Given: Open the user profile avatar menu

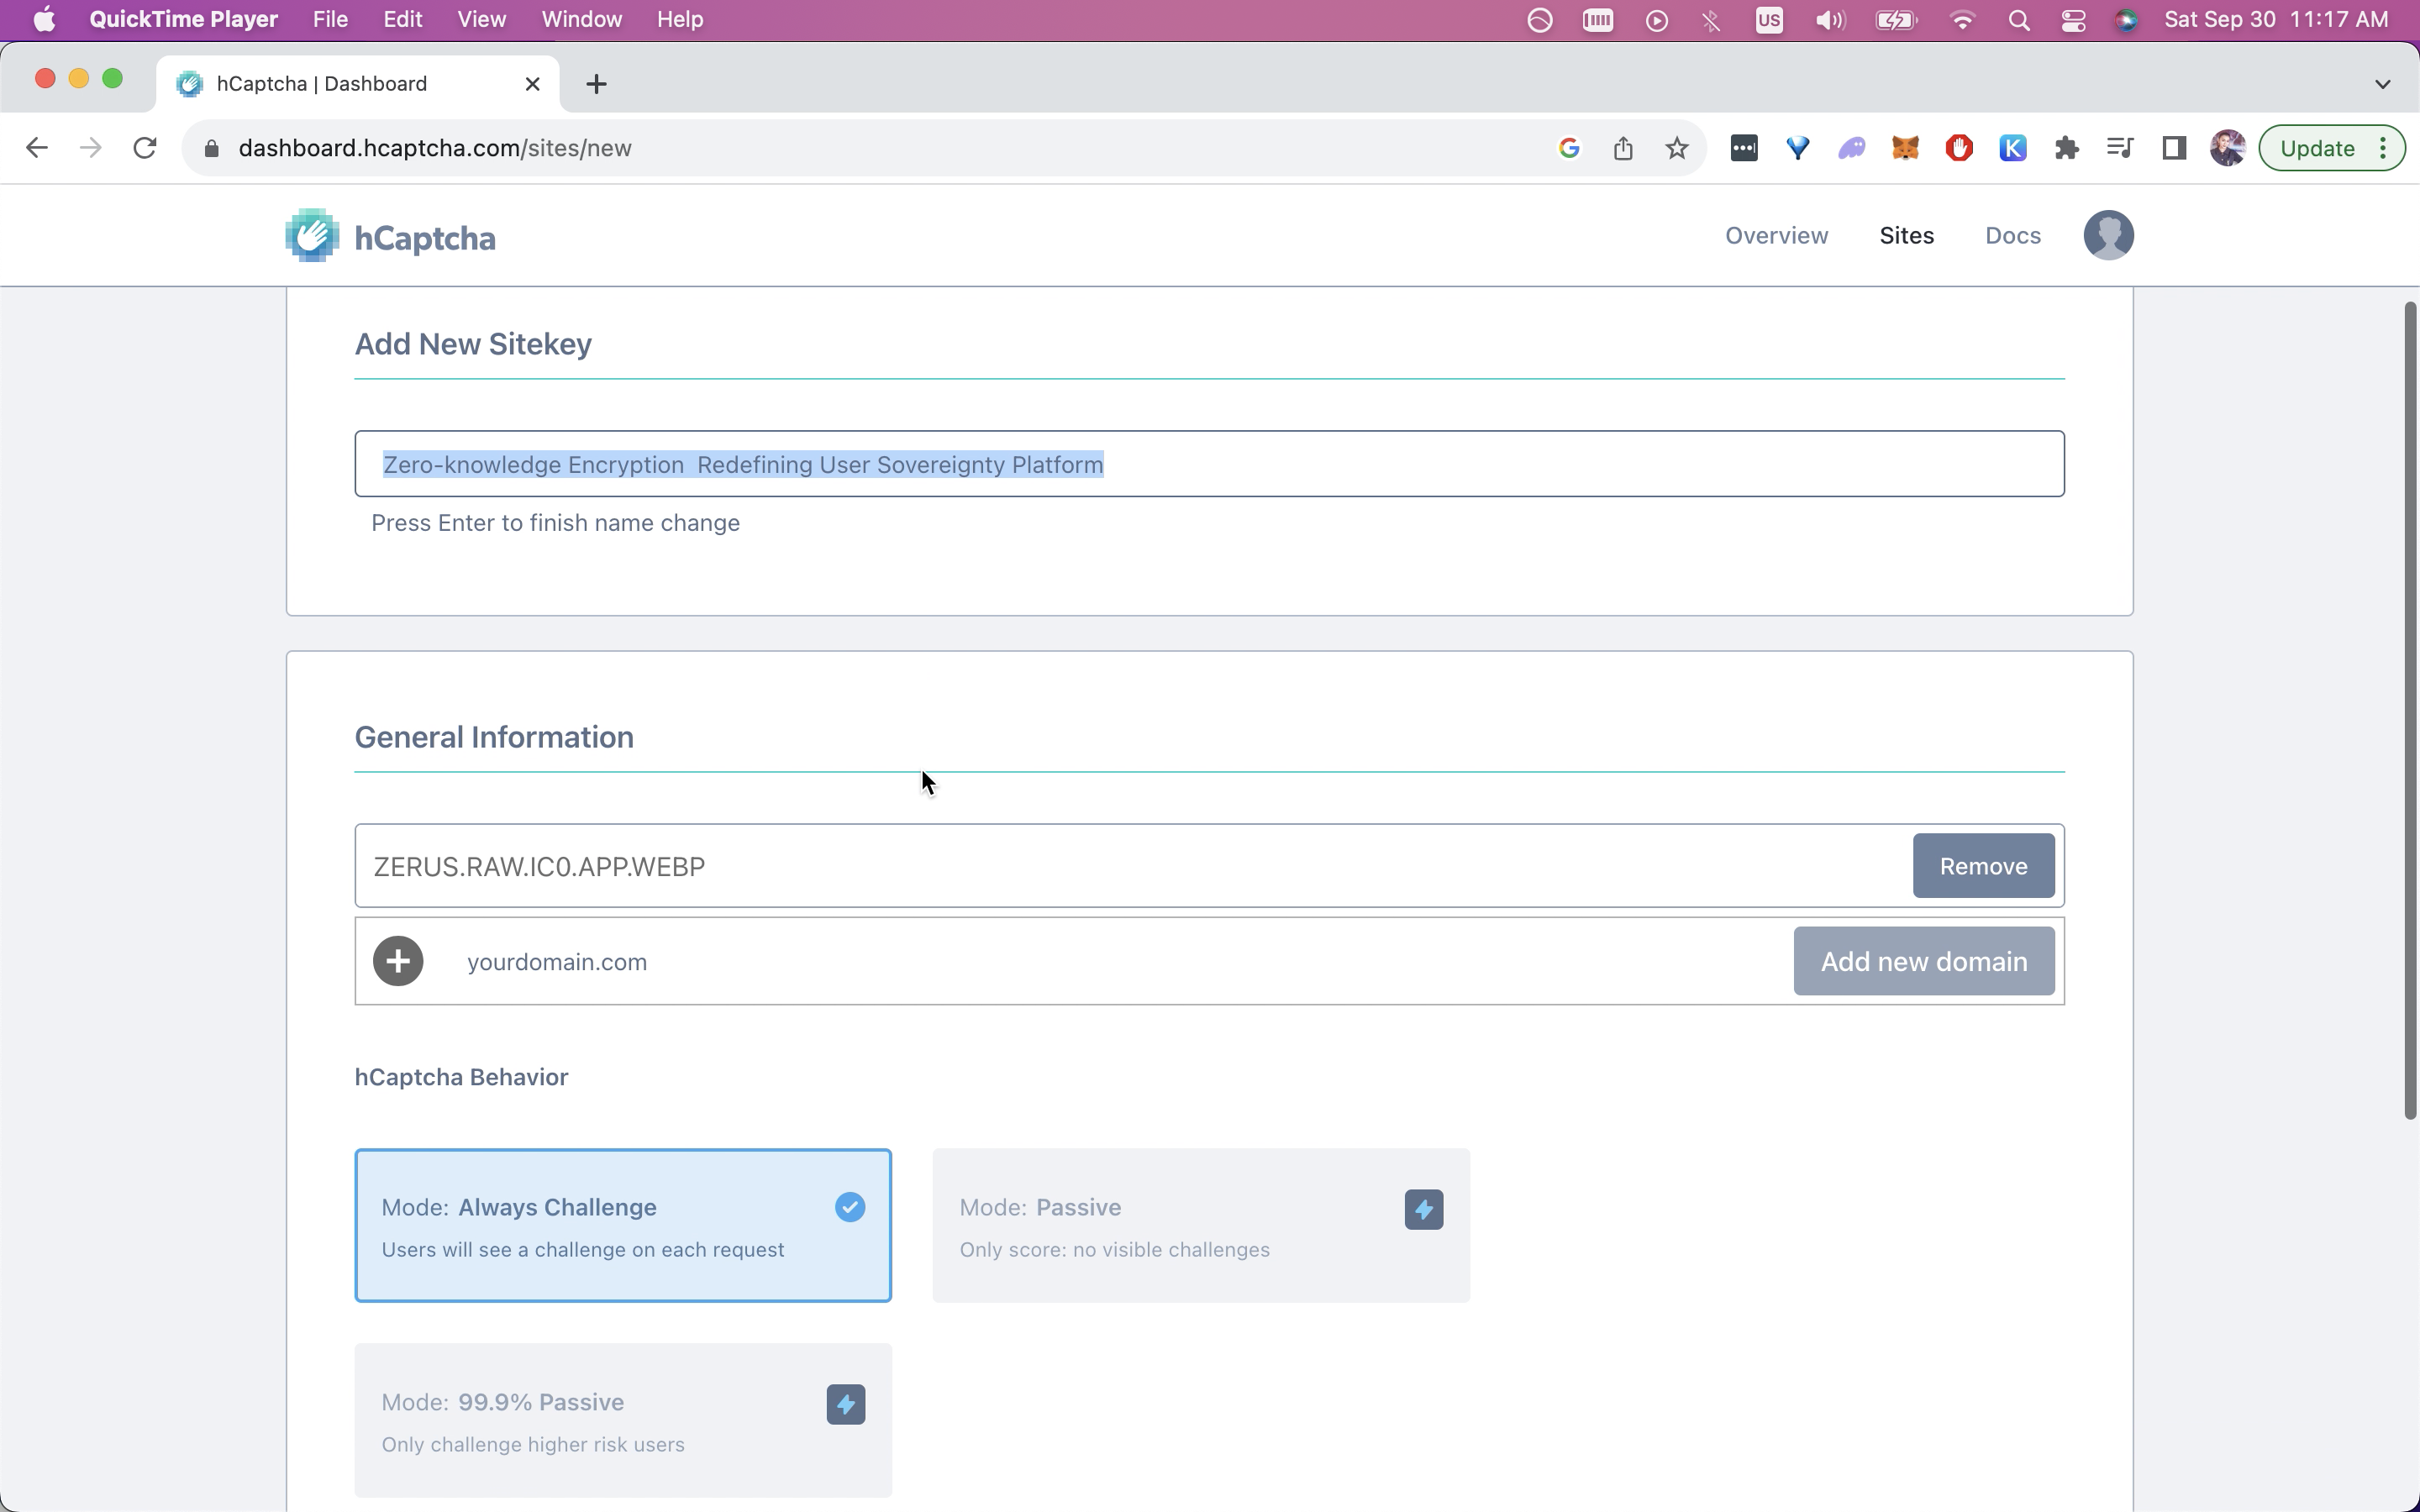Looking at the screenshot, I should [2108, 236].
